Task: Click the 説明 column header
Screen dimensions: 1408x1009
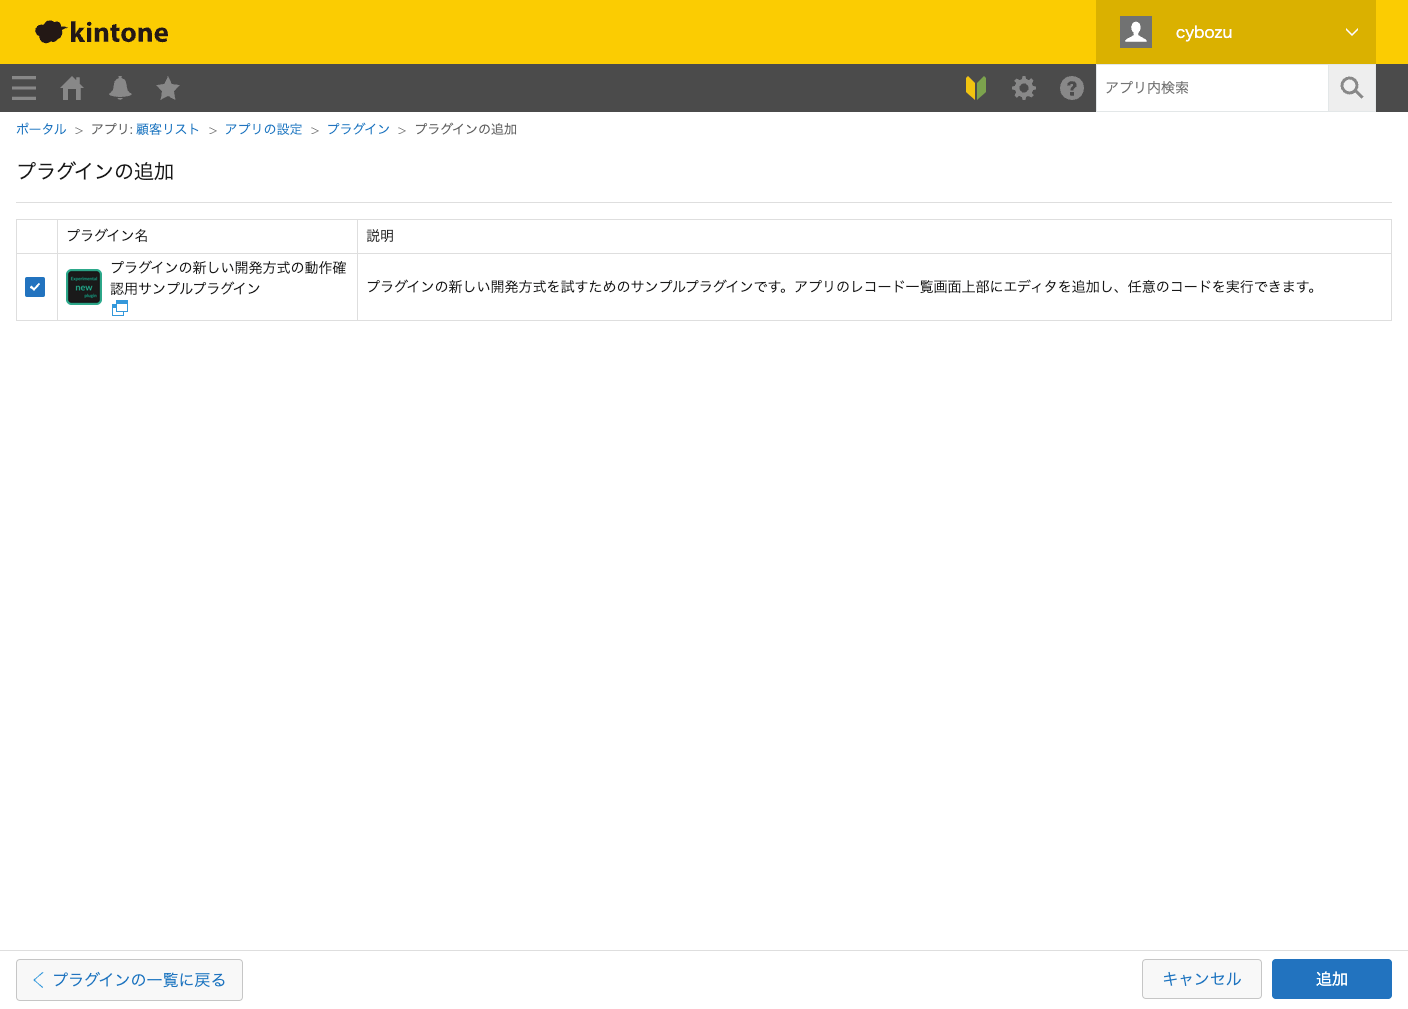Action: pyautogui.click(x=874, y=236)
